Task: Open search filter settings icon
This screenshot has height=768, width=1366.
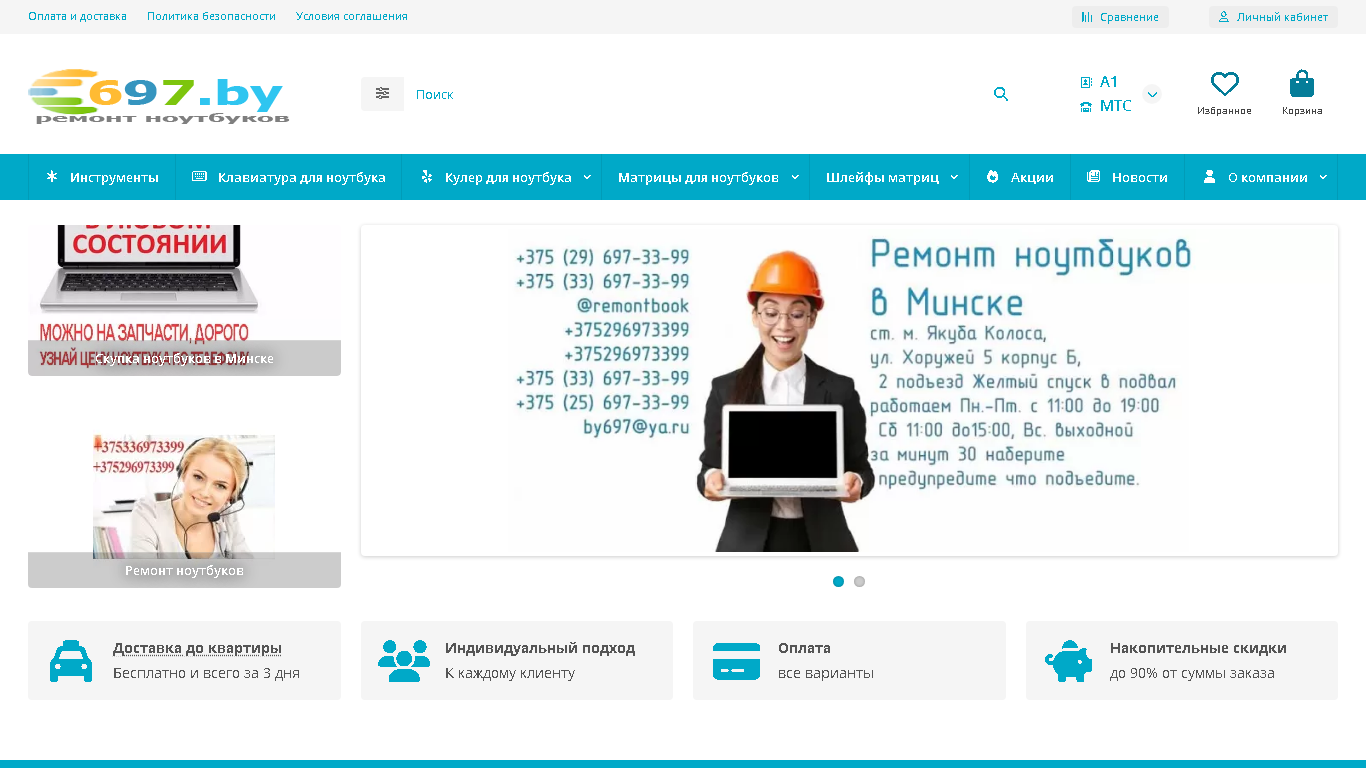Action: (x=382, y=94)
